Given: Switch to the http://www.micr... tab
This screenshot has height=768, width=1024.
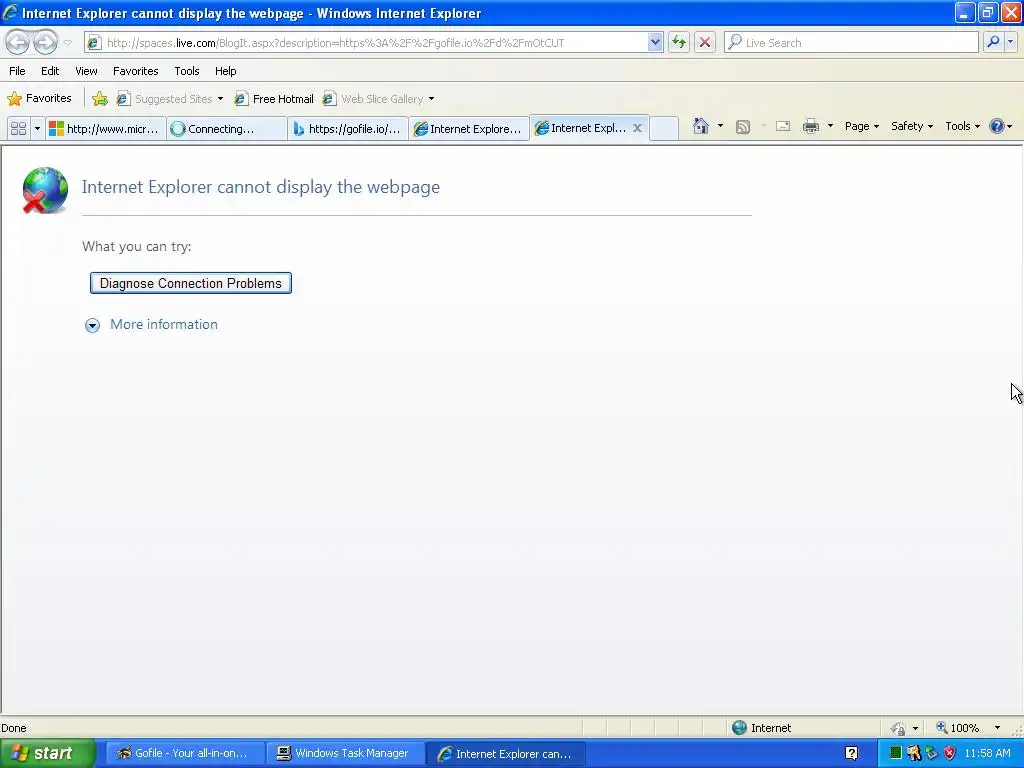Looking at the screenshot, I should click(105, 129).
